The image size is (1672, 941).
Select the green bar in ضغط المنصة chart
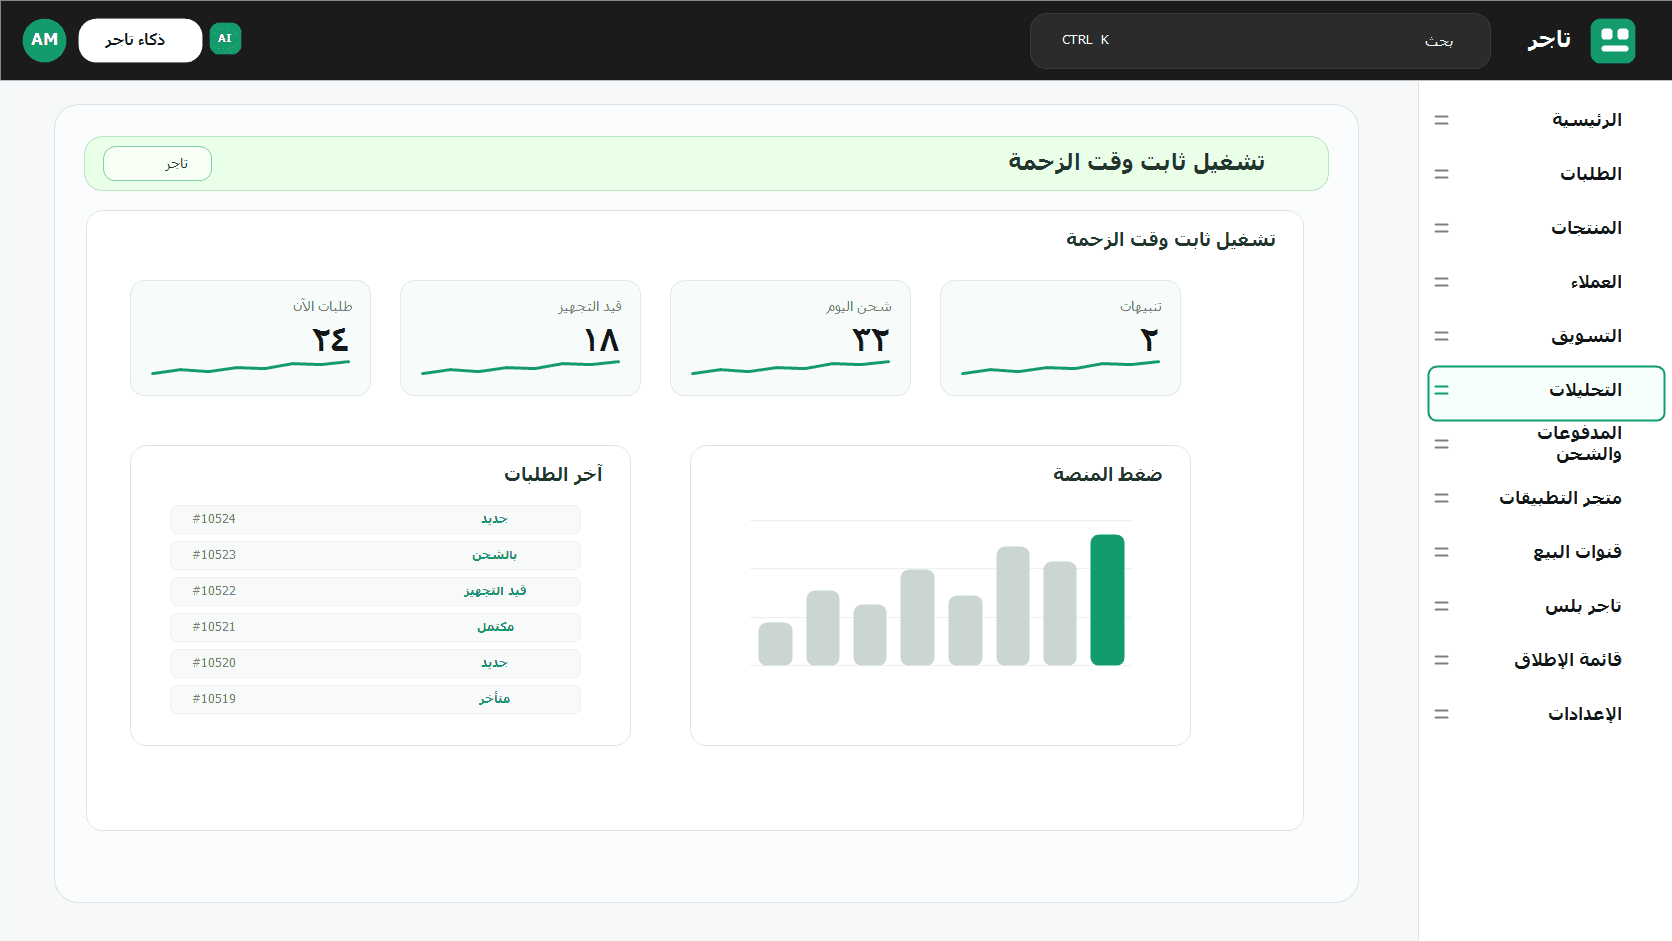point(1107,600)
